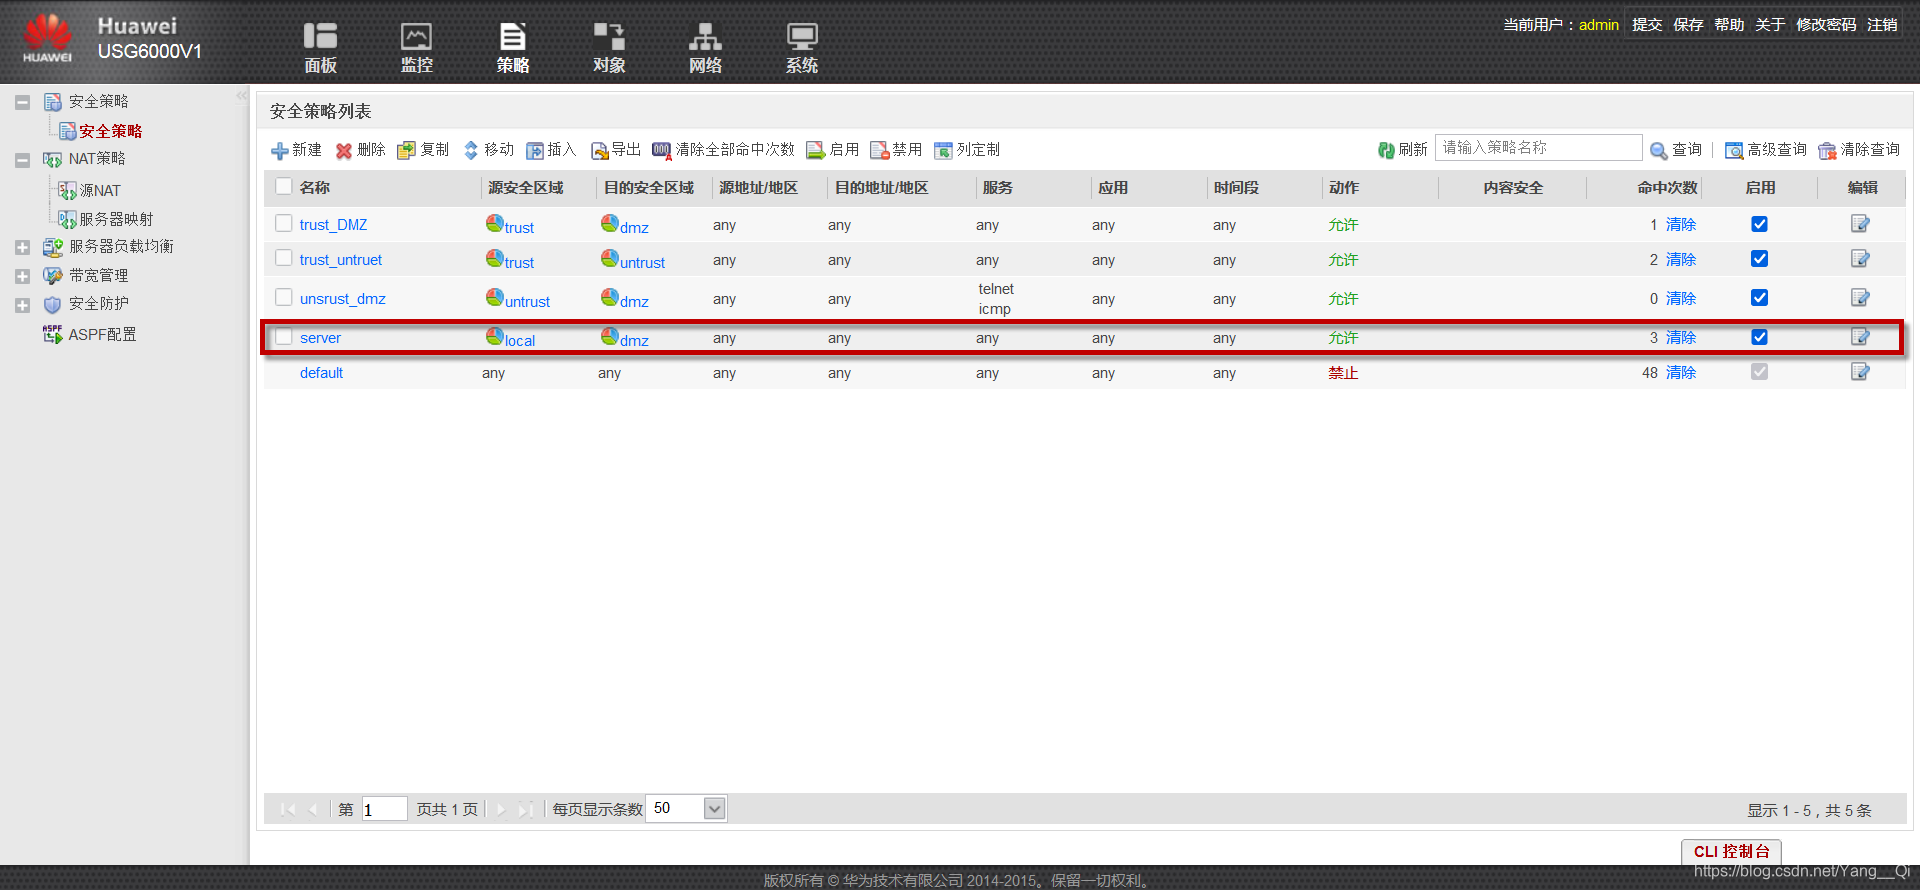Toggle 启用 checkbox for server policy

coord(1760,337)
